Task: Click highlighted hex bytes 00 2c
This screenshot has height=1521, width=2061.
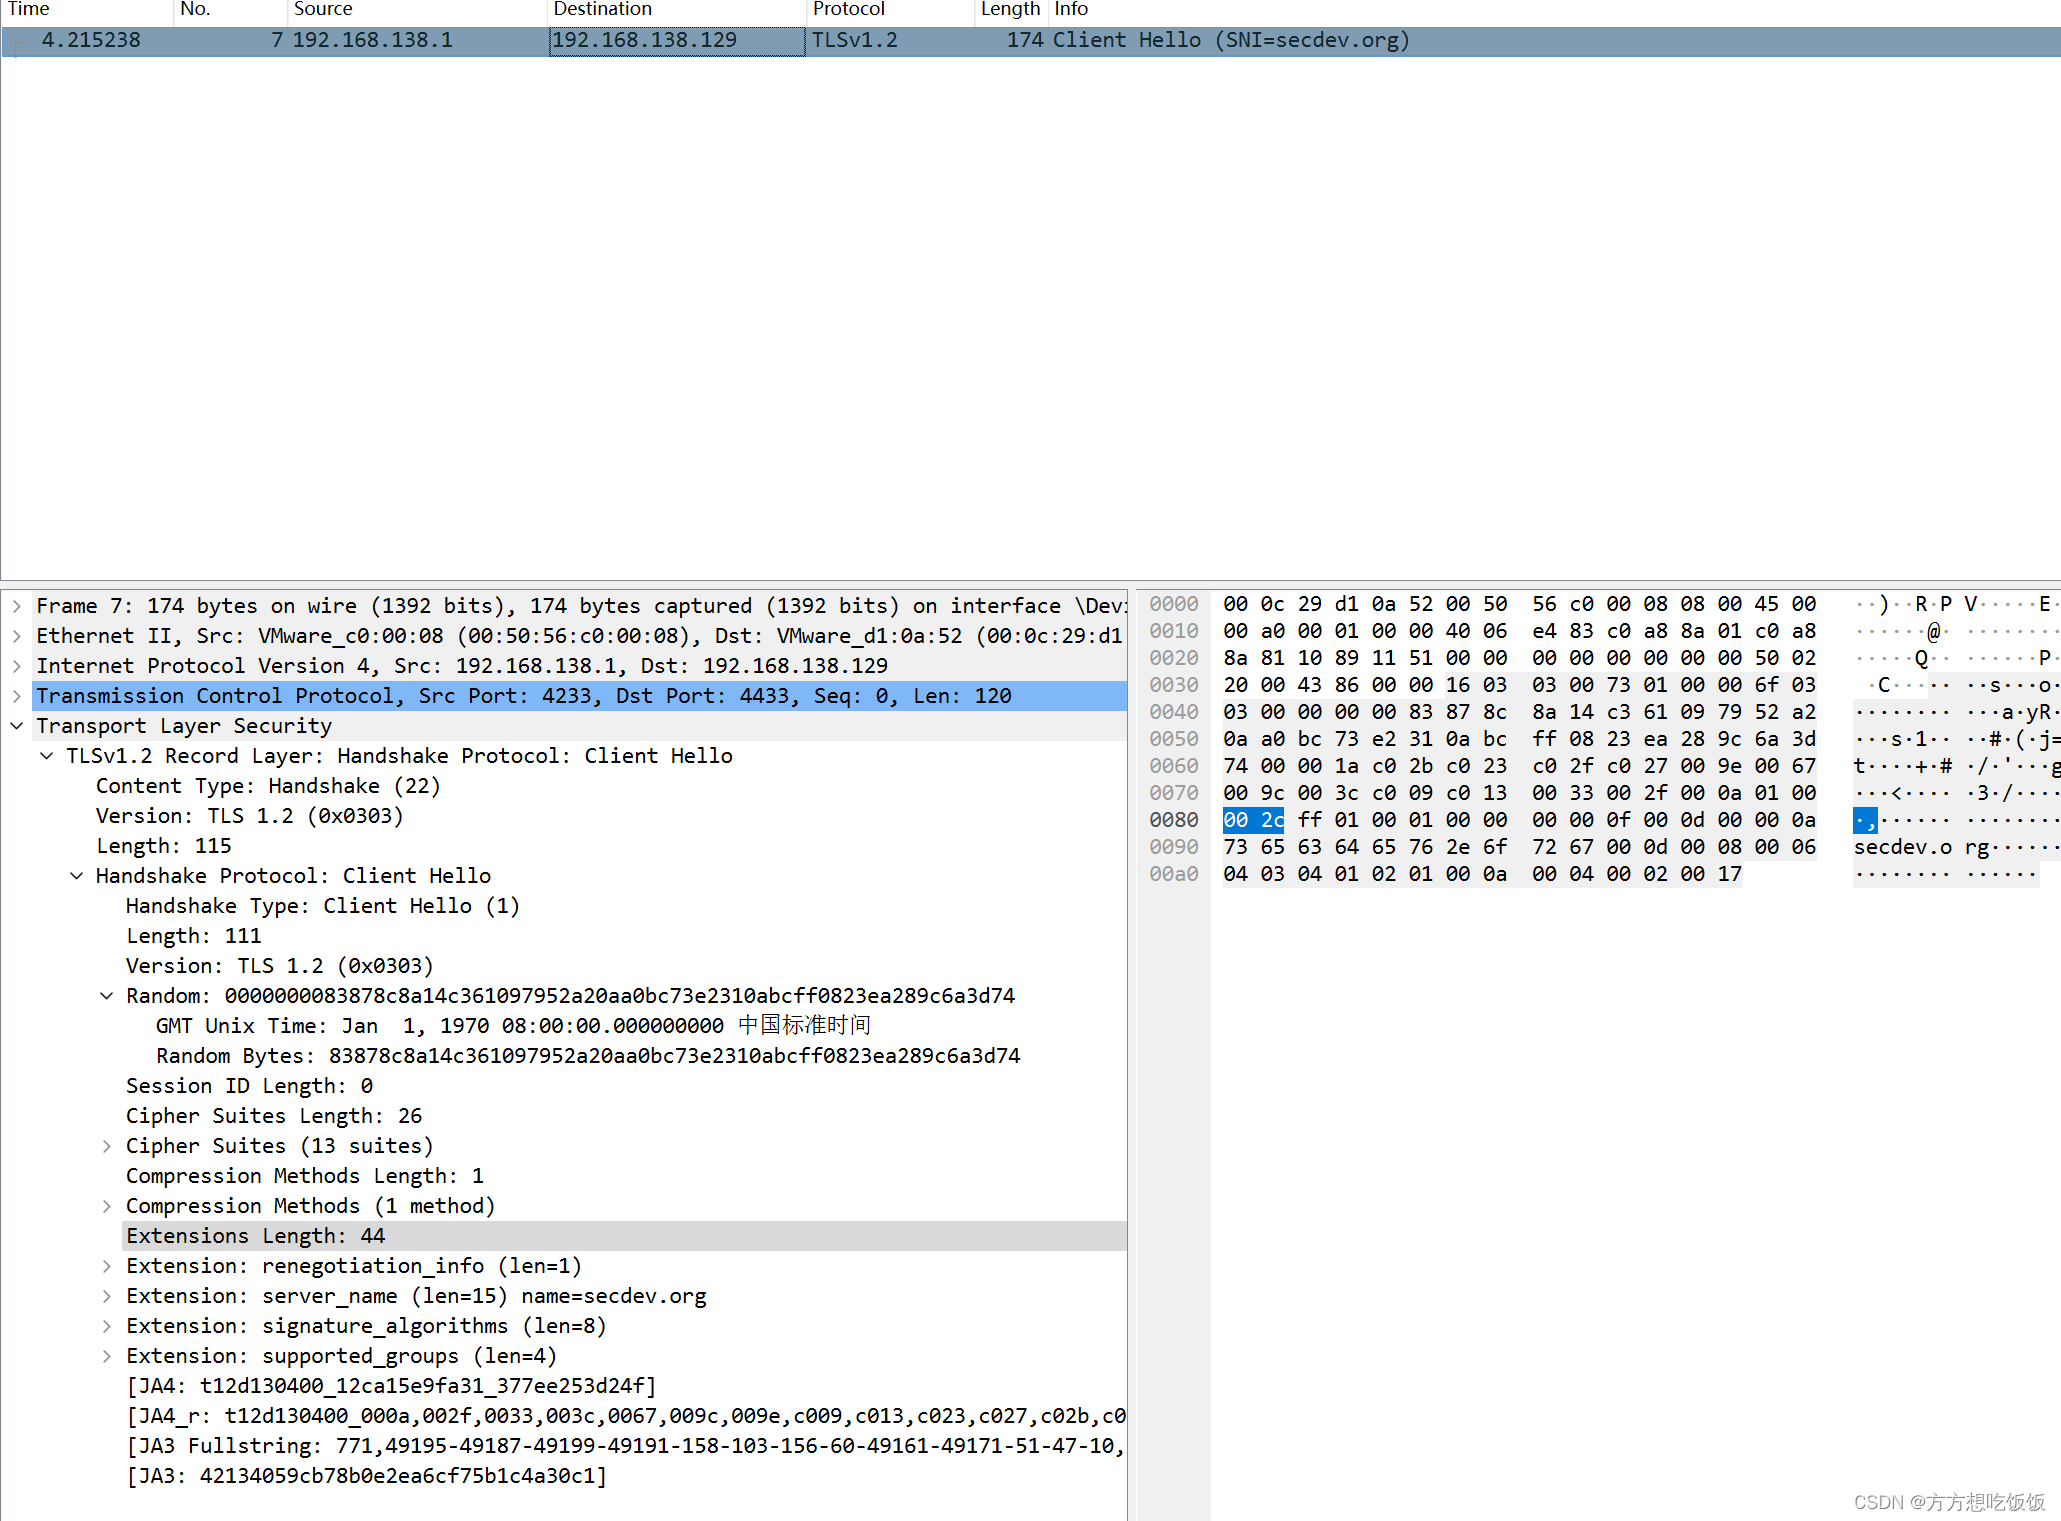Action: point(1253,820)
